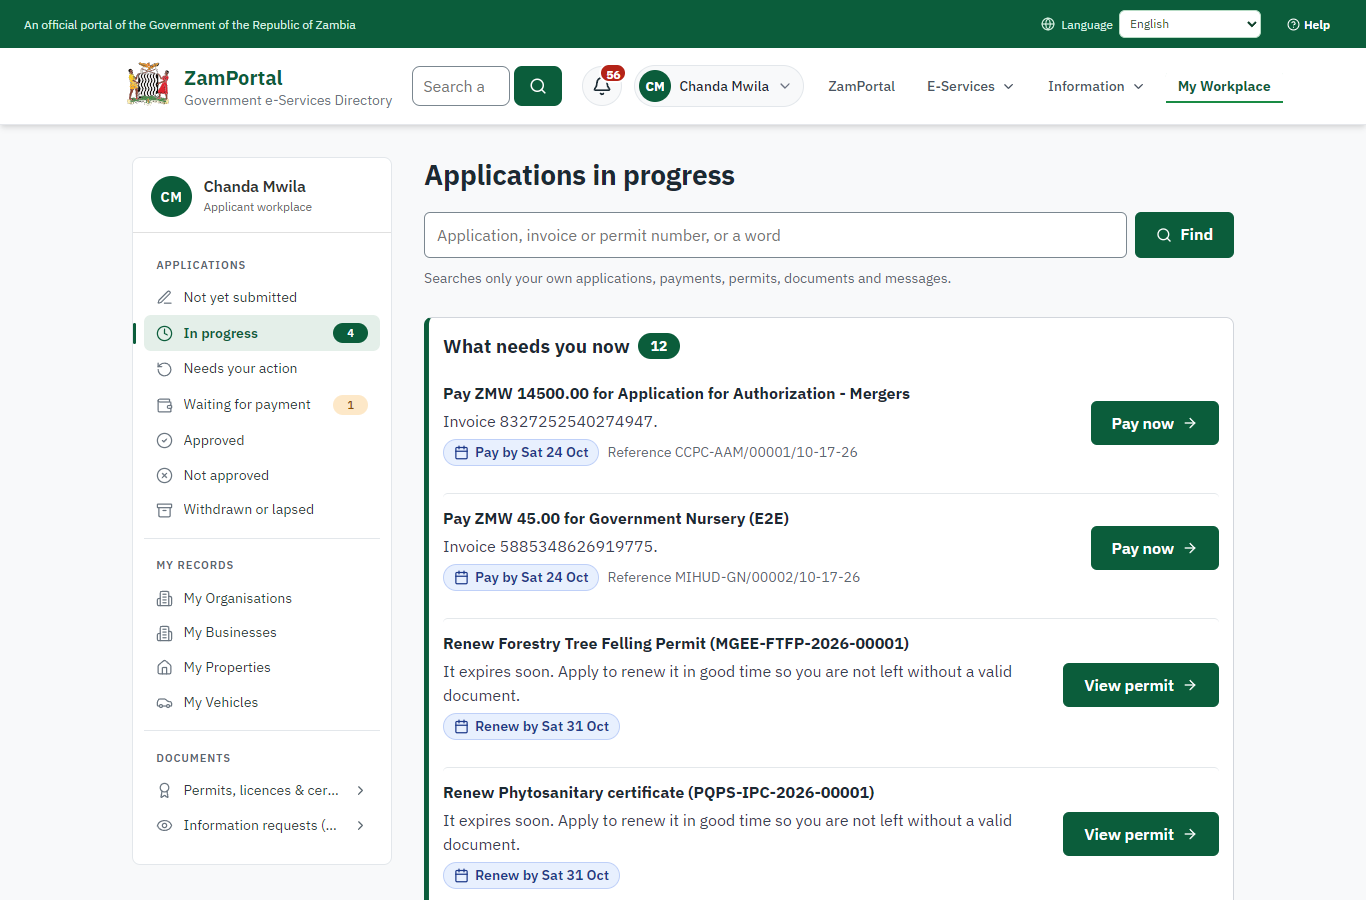This screenshot has height=900, width=1366.
Task: Expand the E-Services menu
Action: point(970,86)
